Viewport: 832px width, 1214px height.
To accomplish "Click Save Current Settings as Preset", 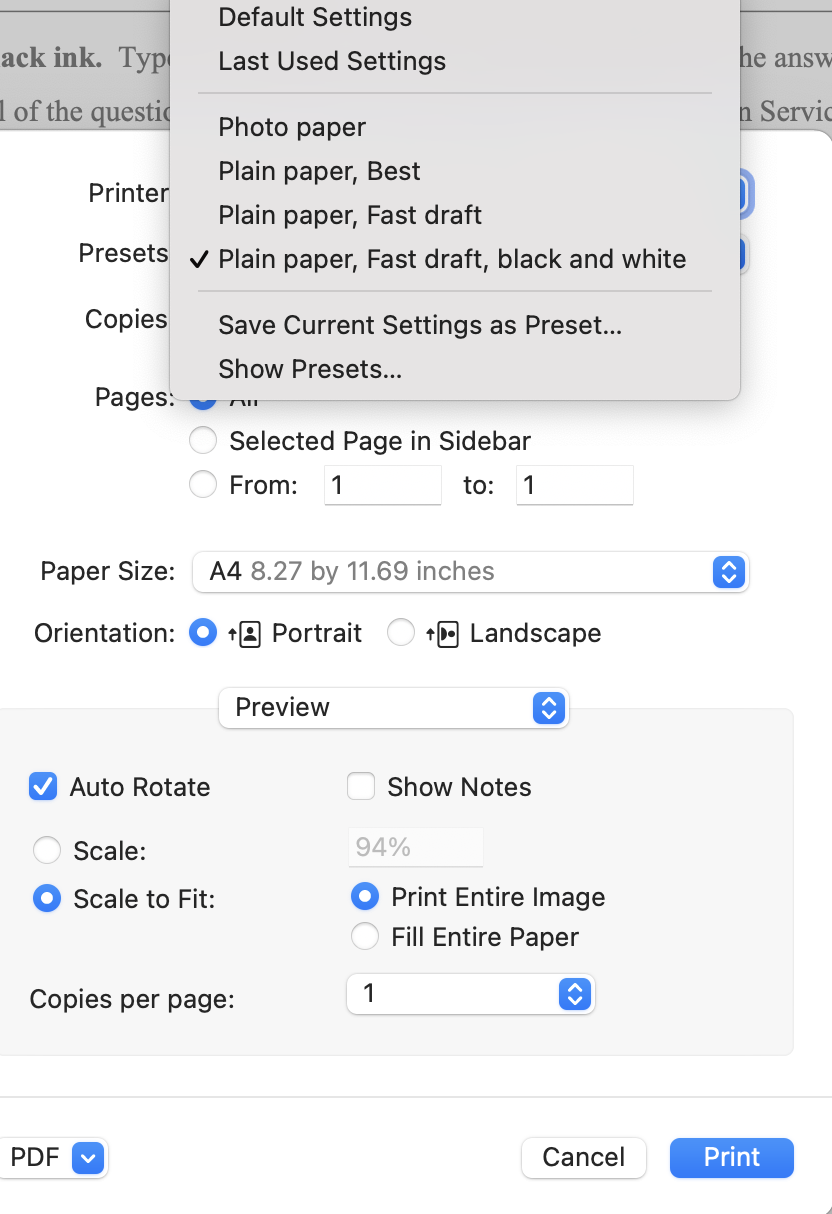I will click(x=420, y=326).
